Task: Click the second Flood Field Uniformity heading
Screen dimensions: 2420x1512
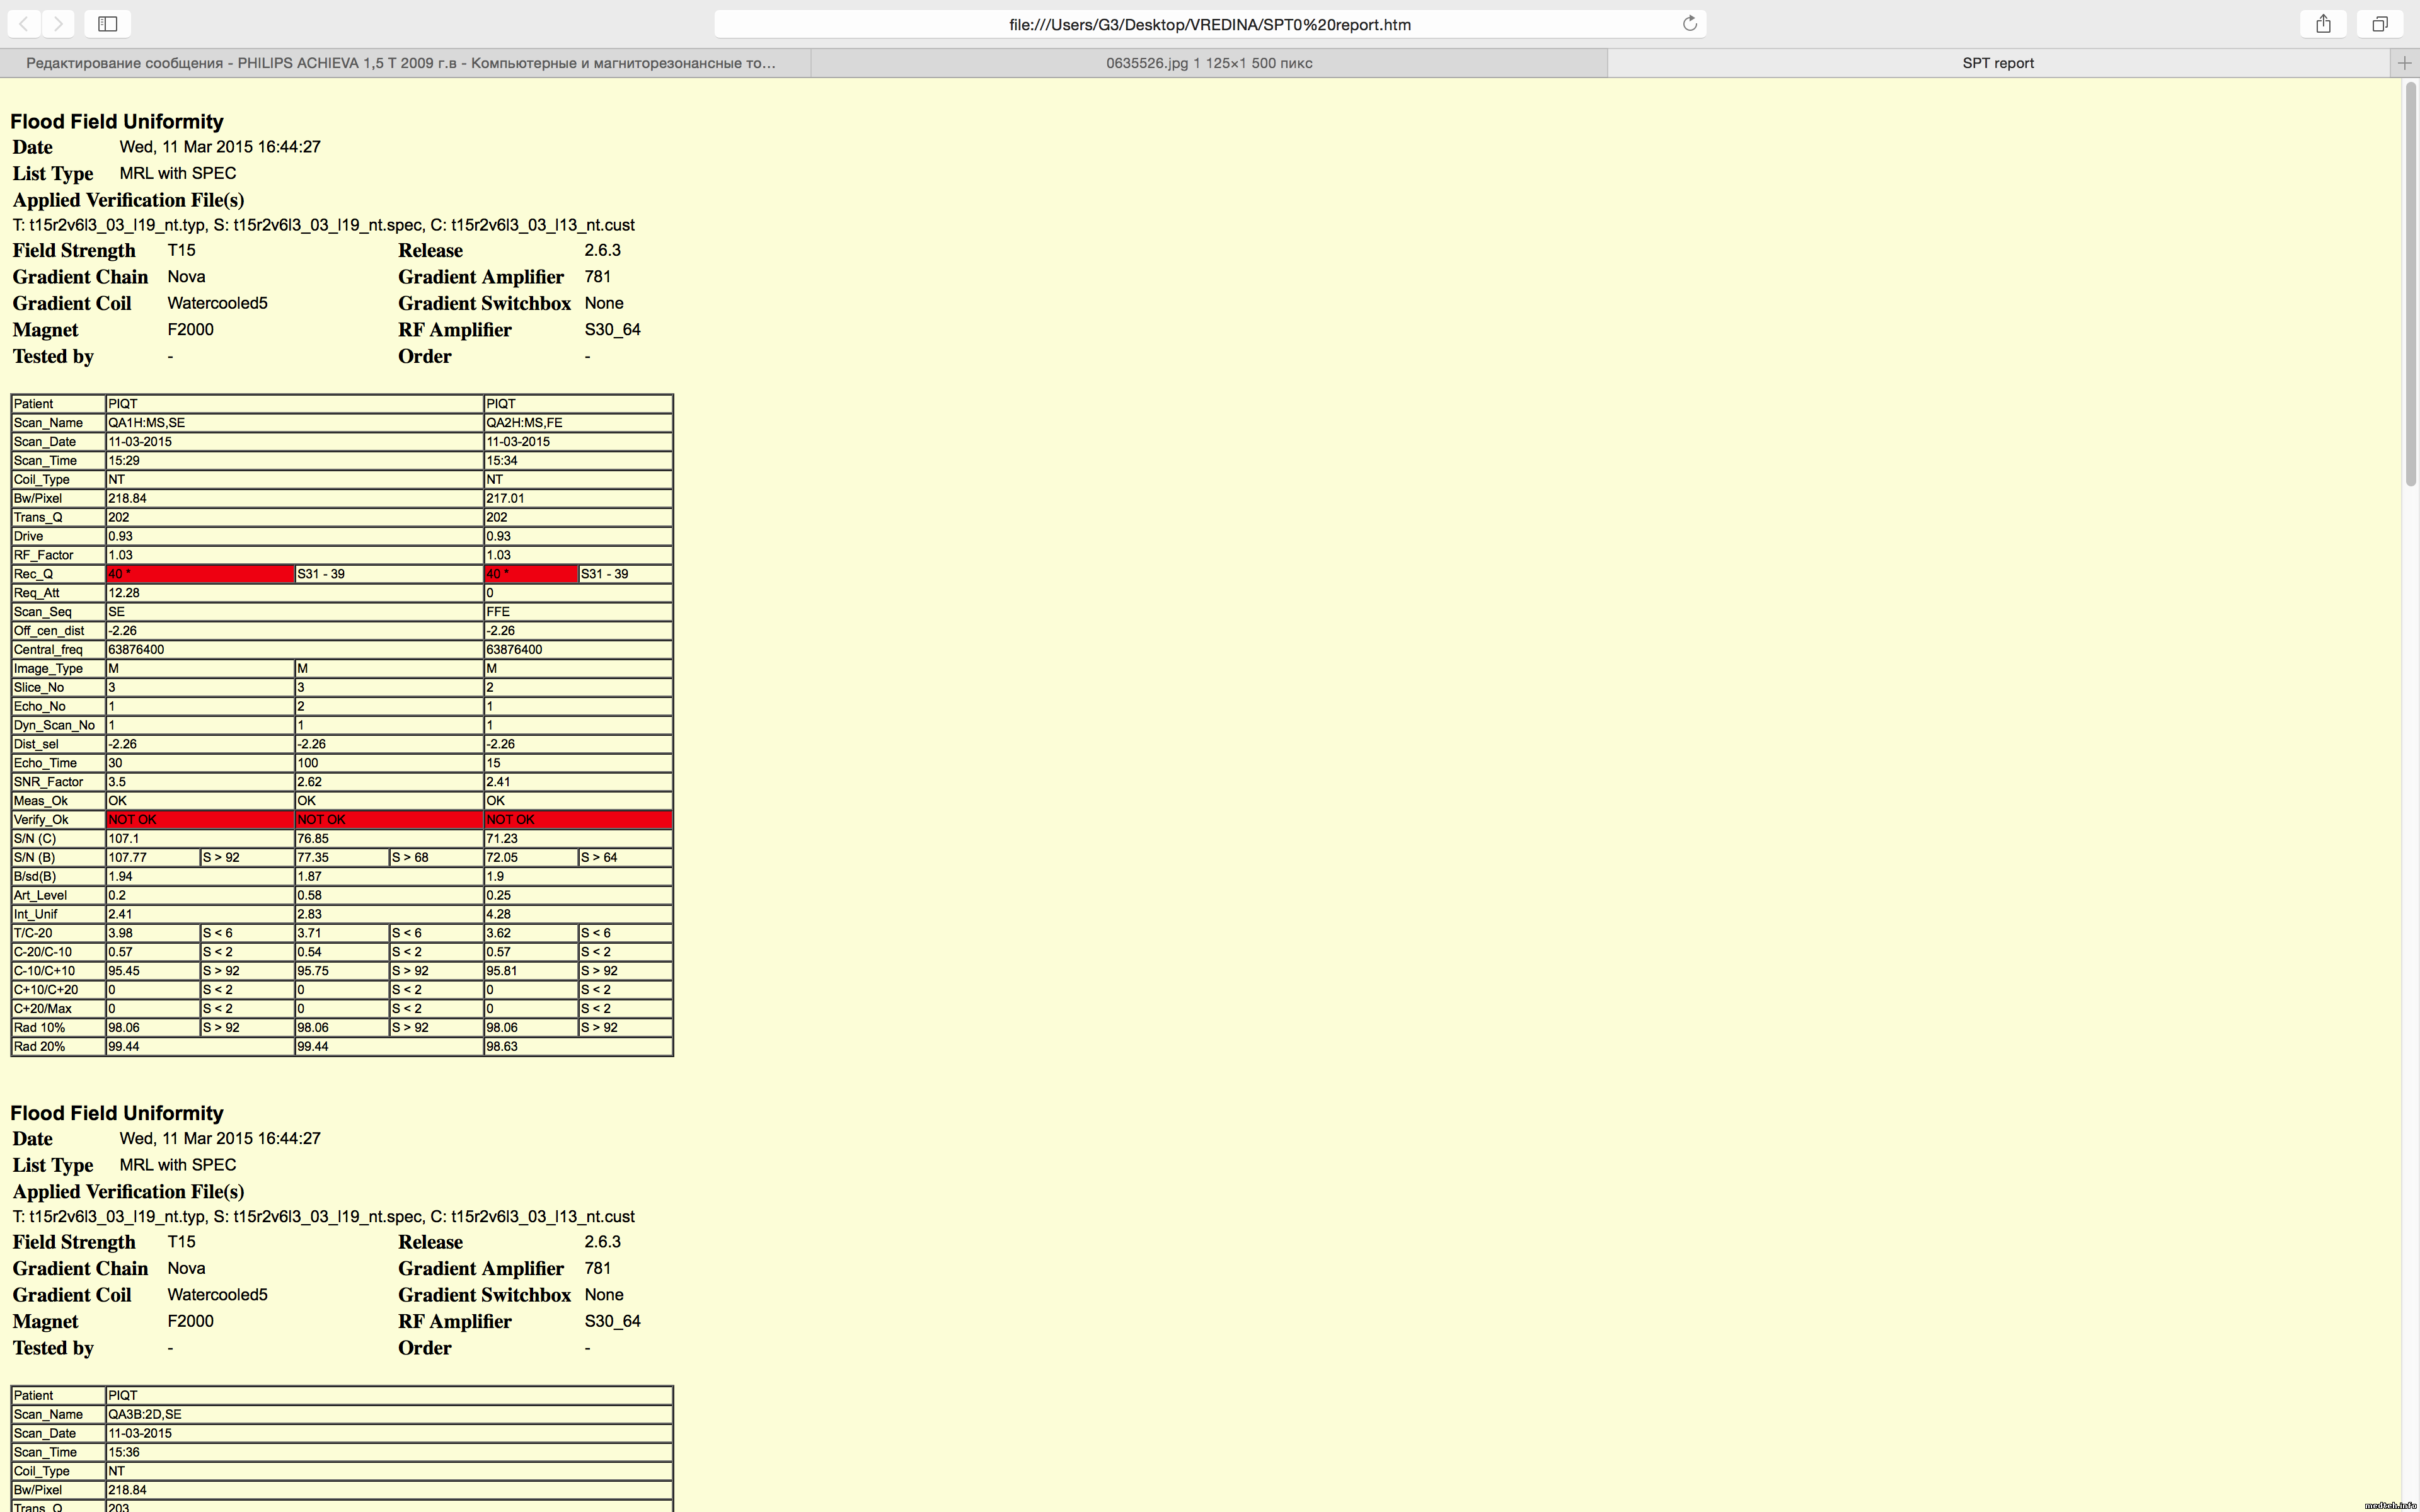Action: point(117,1113)
